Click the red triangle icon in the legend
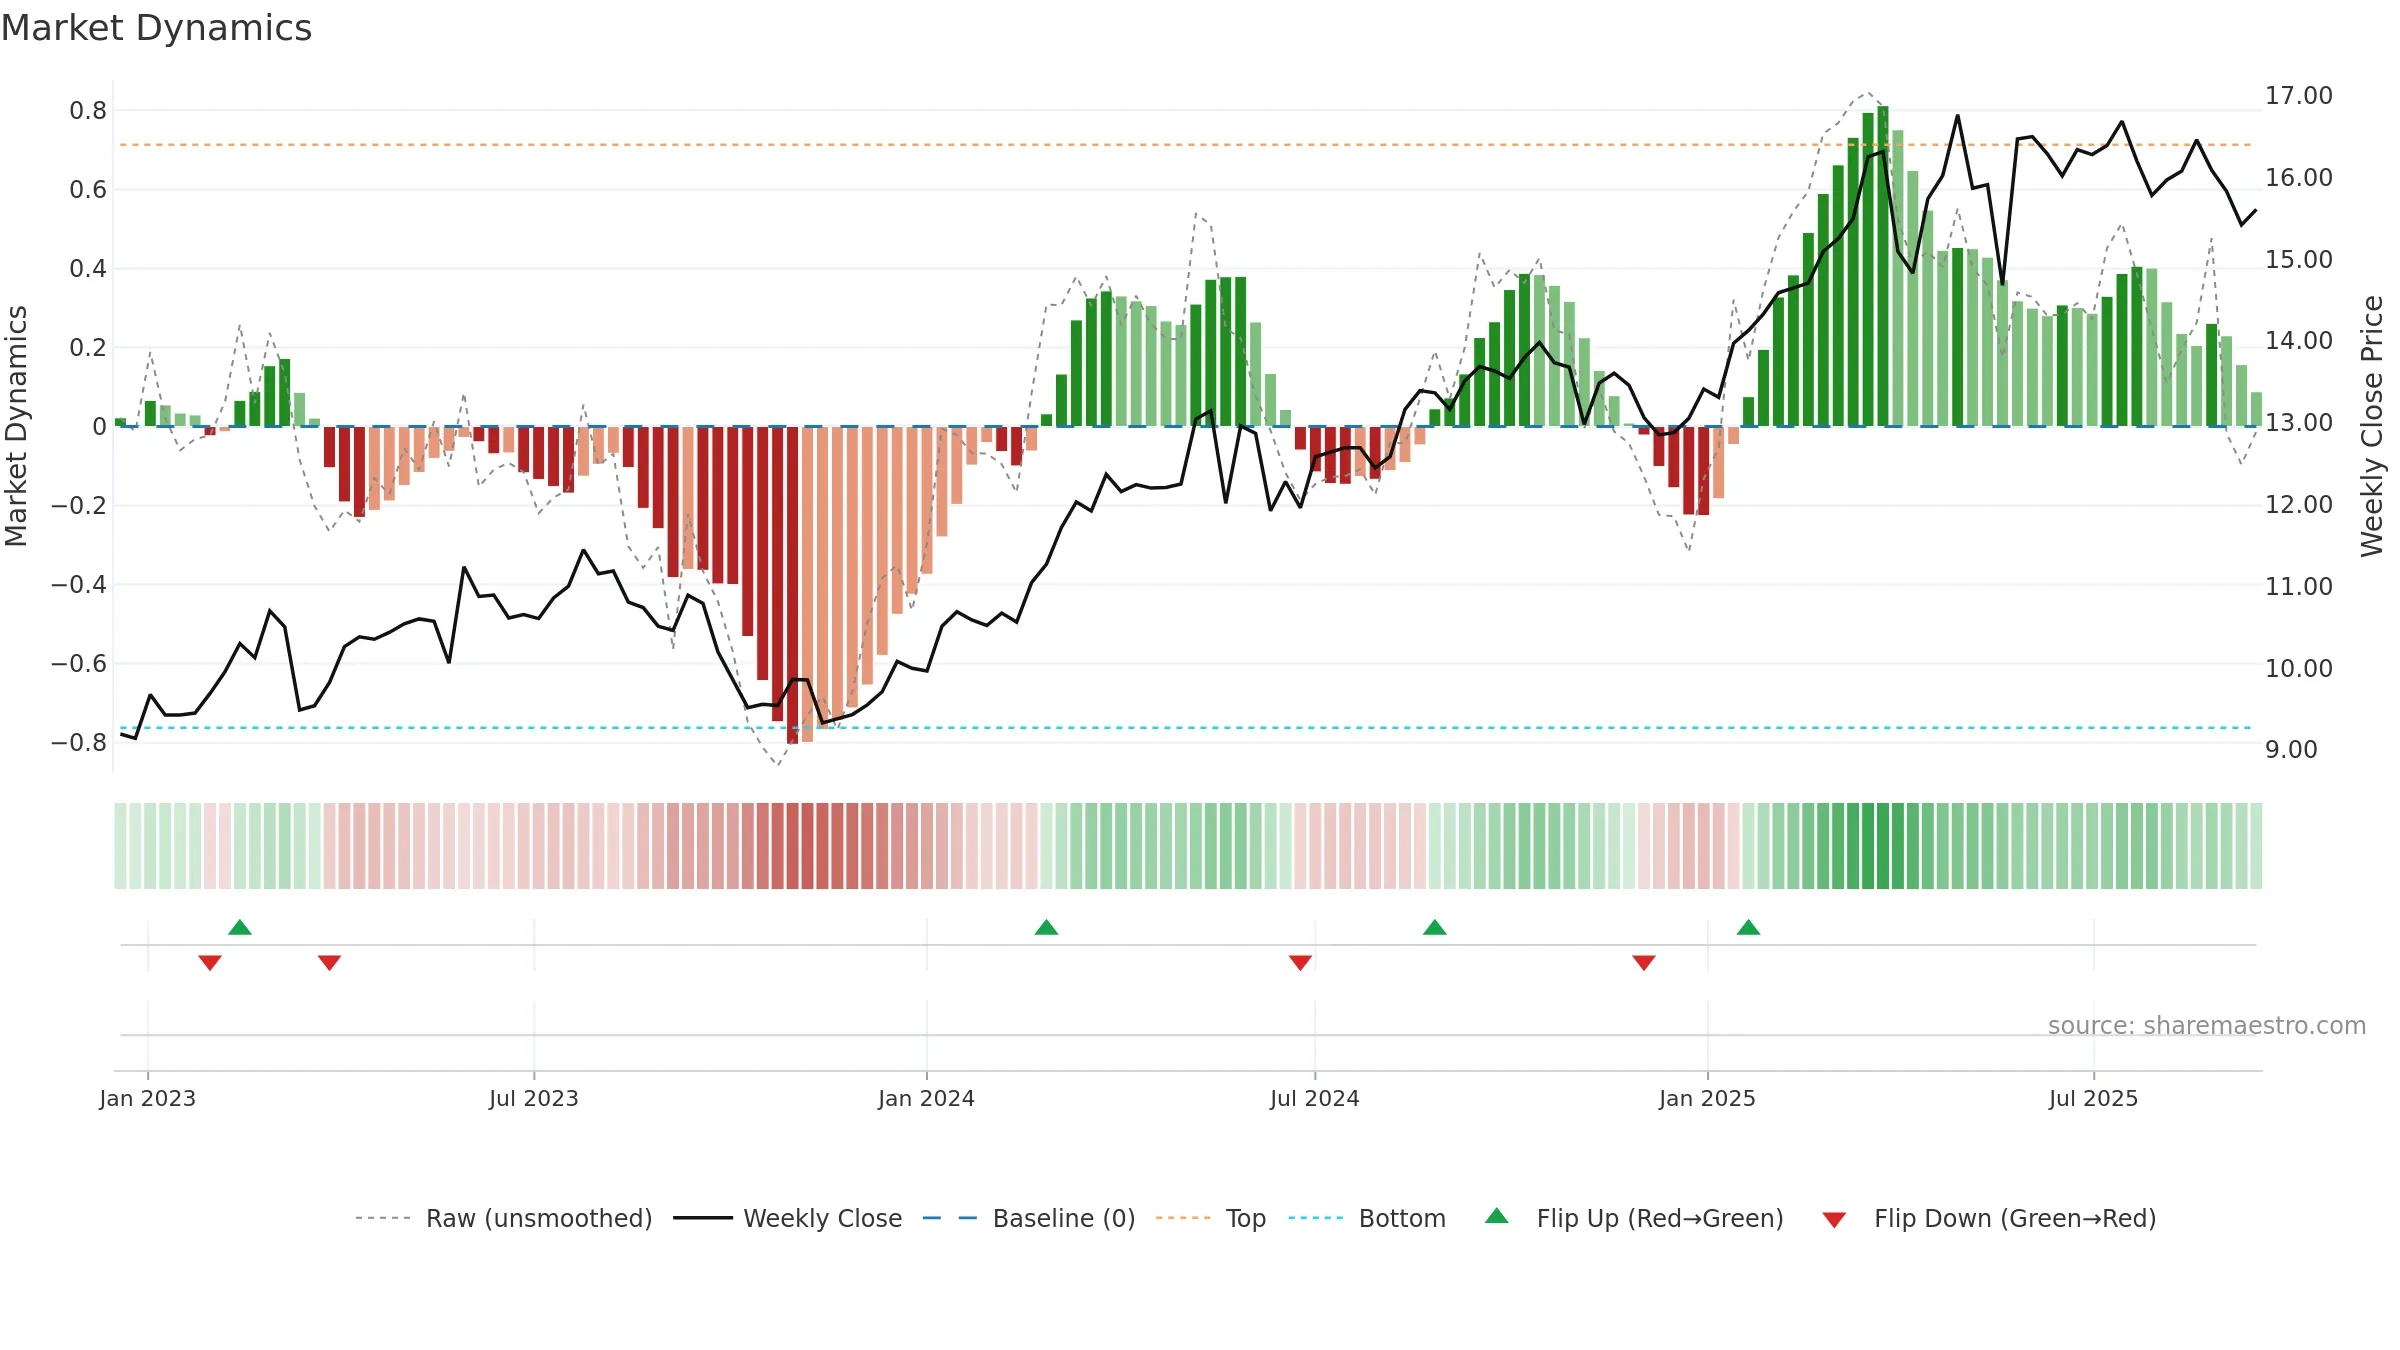The height and width of the screenshot is (1350, 2400). (1834, 1220)
